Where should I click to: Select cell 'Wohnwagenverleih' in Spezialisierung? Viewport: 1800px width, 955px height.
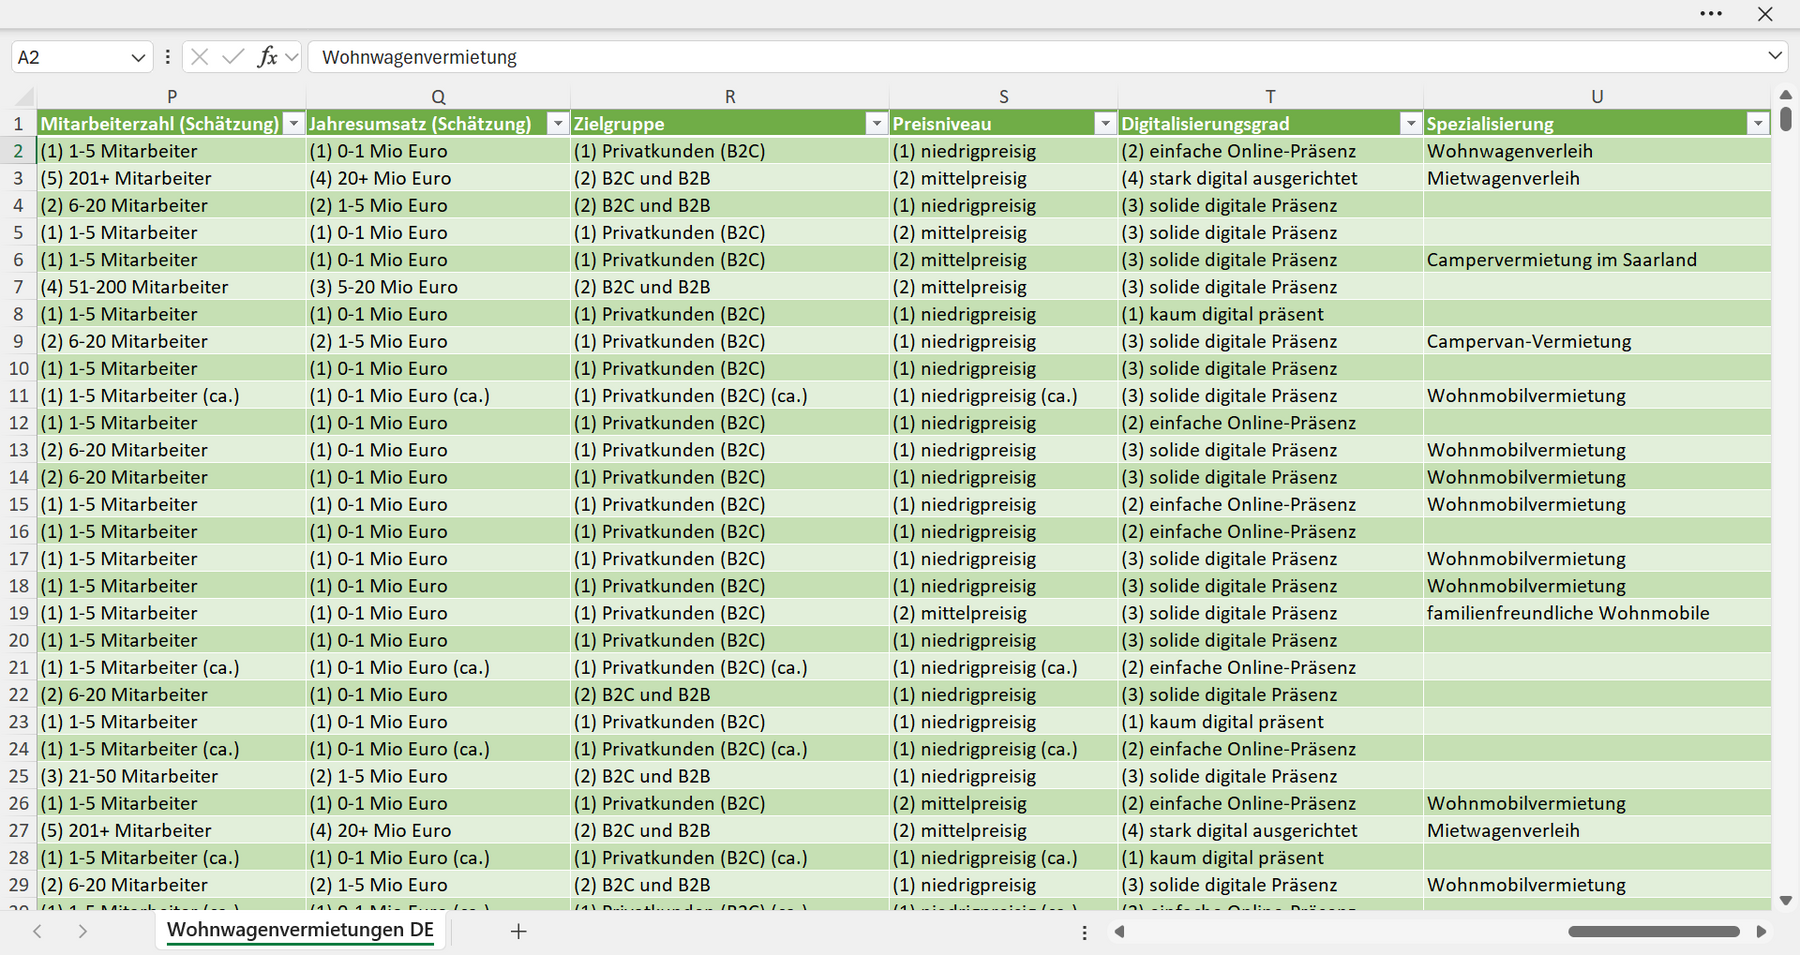pyautogui.click(x=1597, y=151)
